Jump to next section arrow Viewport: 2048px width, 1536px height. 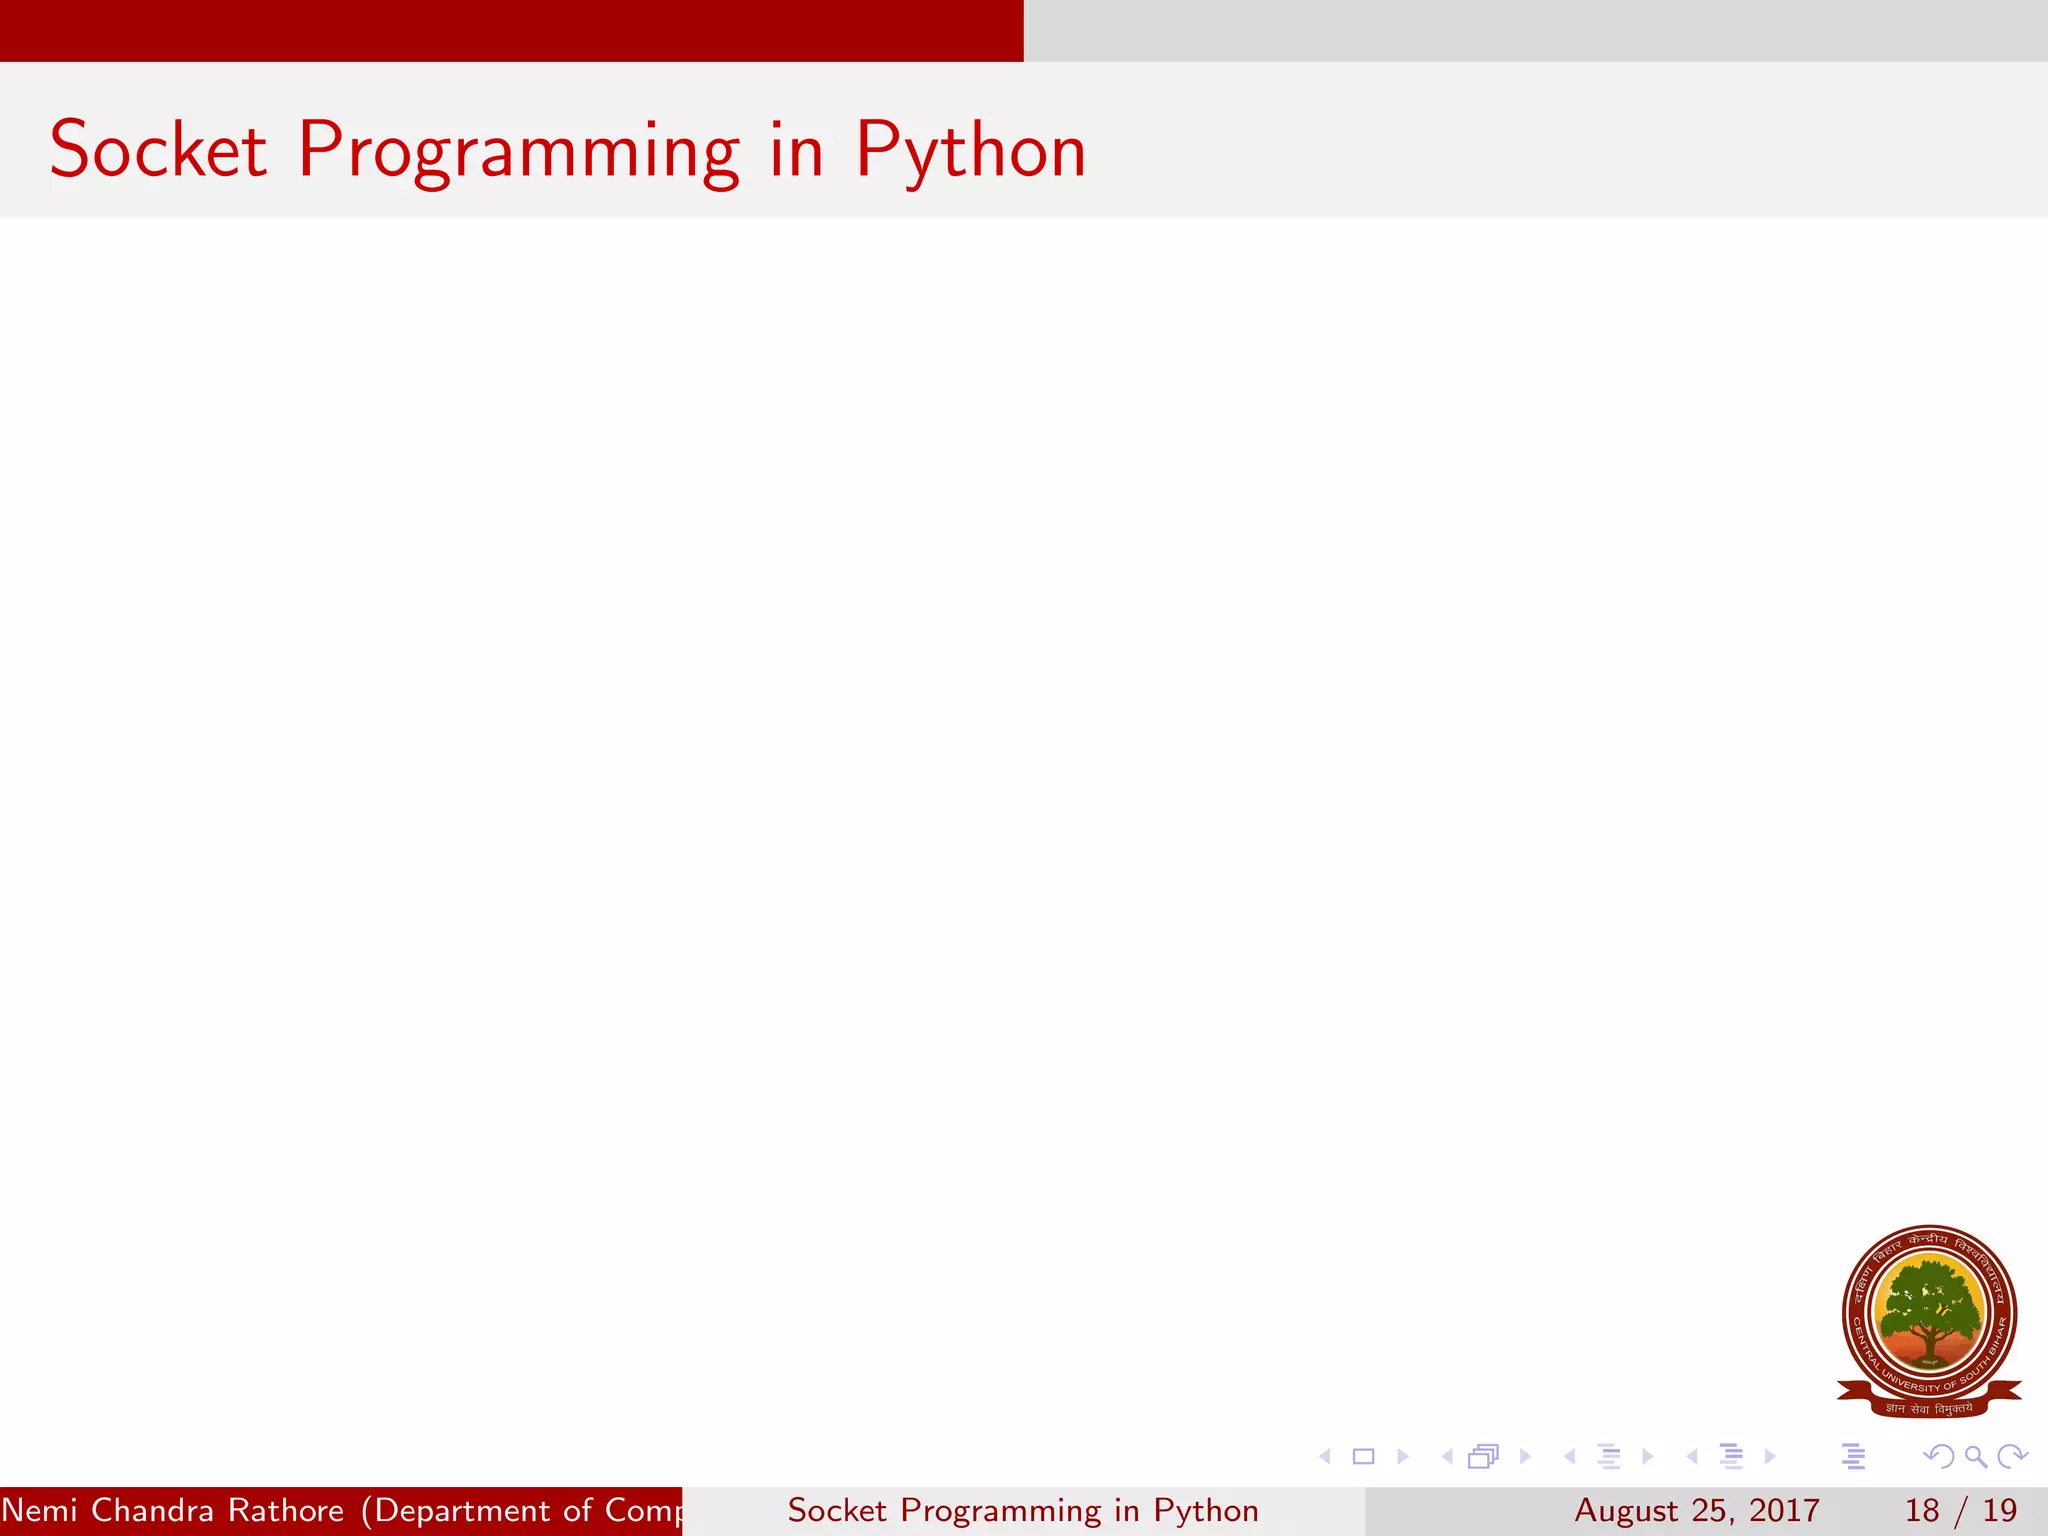(x=1770, y=1457)
